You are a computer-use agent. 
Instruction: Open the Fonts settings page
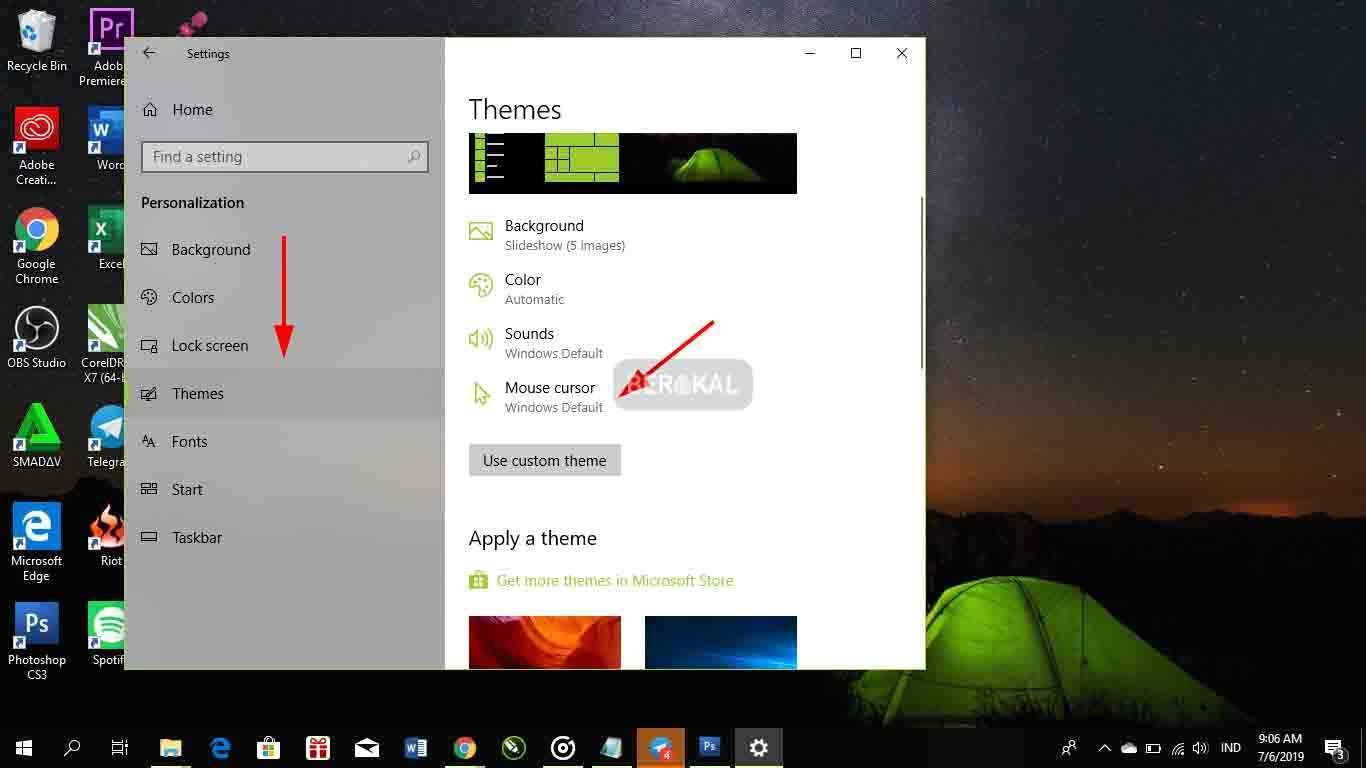point(284,442)
